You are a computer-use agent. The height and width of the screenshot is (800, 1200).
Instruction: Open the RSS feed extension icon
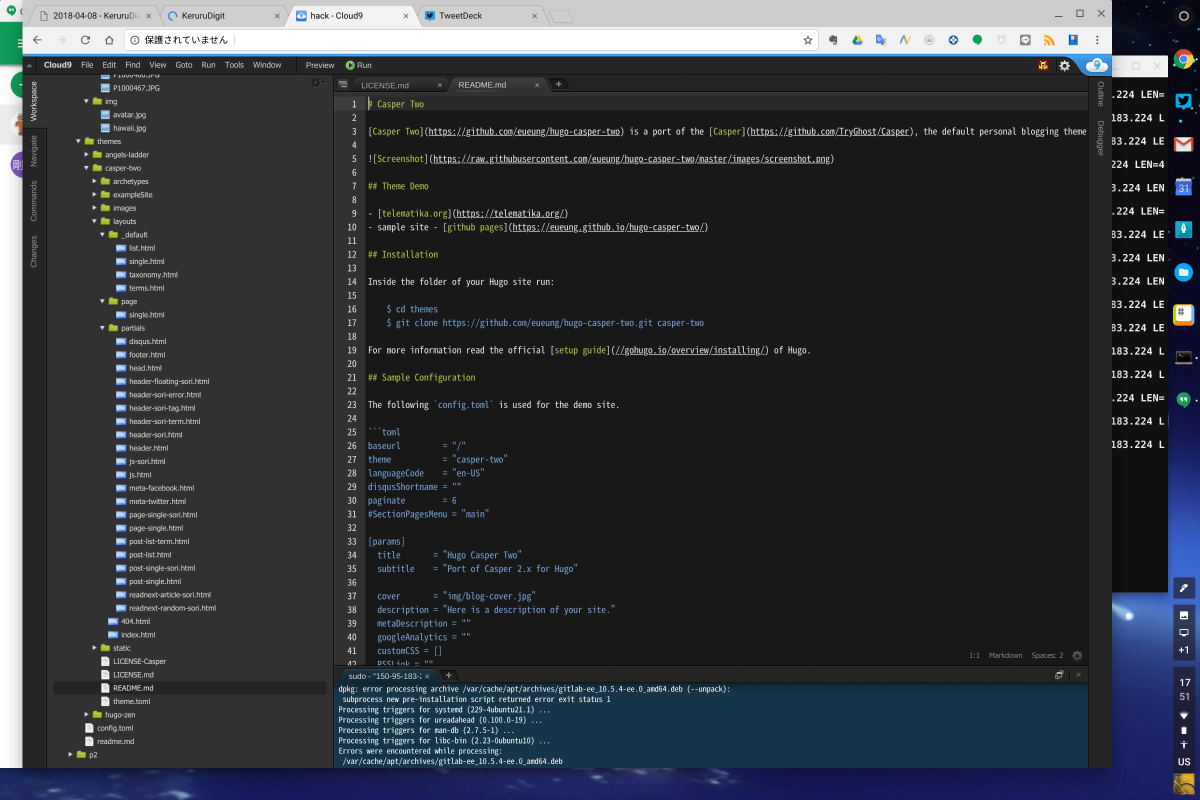pyautogui.click(x=1049, y=40)
